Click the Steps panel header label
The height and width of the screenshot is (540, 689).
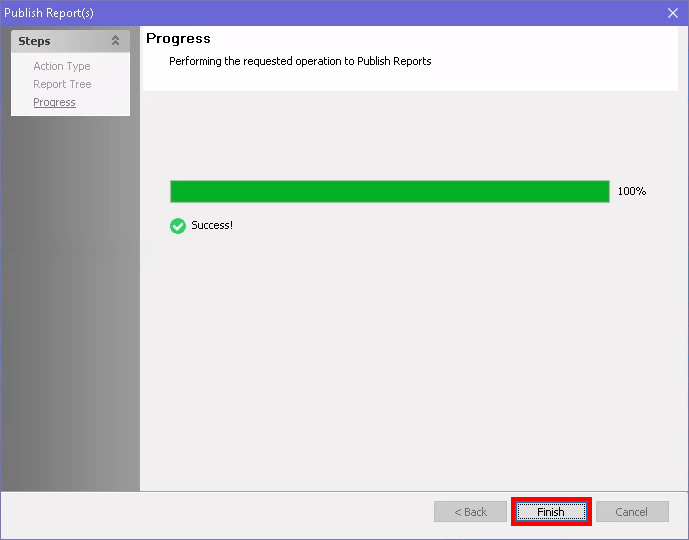(x=34, y=41)
